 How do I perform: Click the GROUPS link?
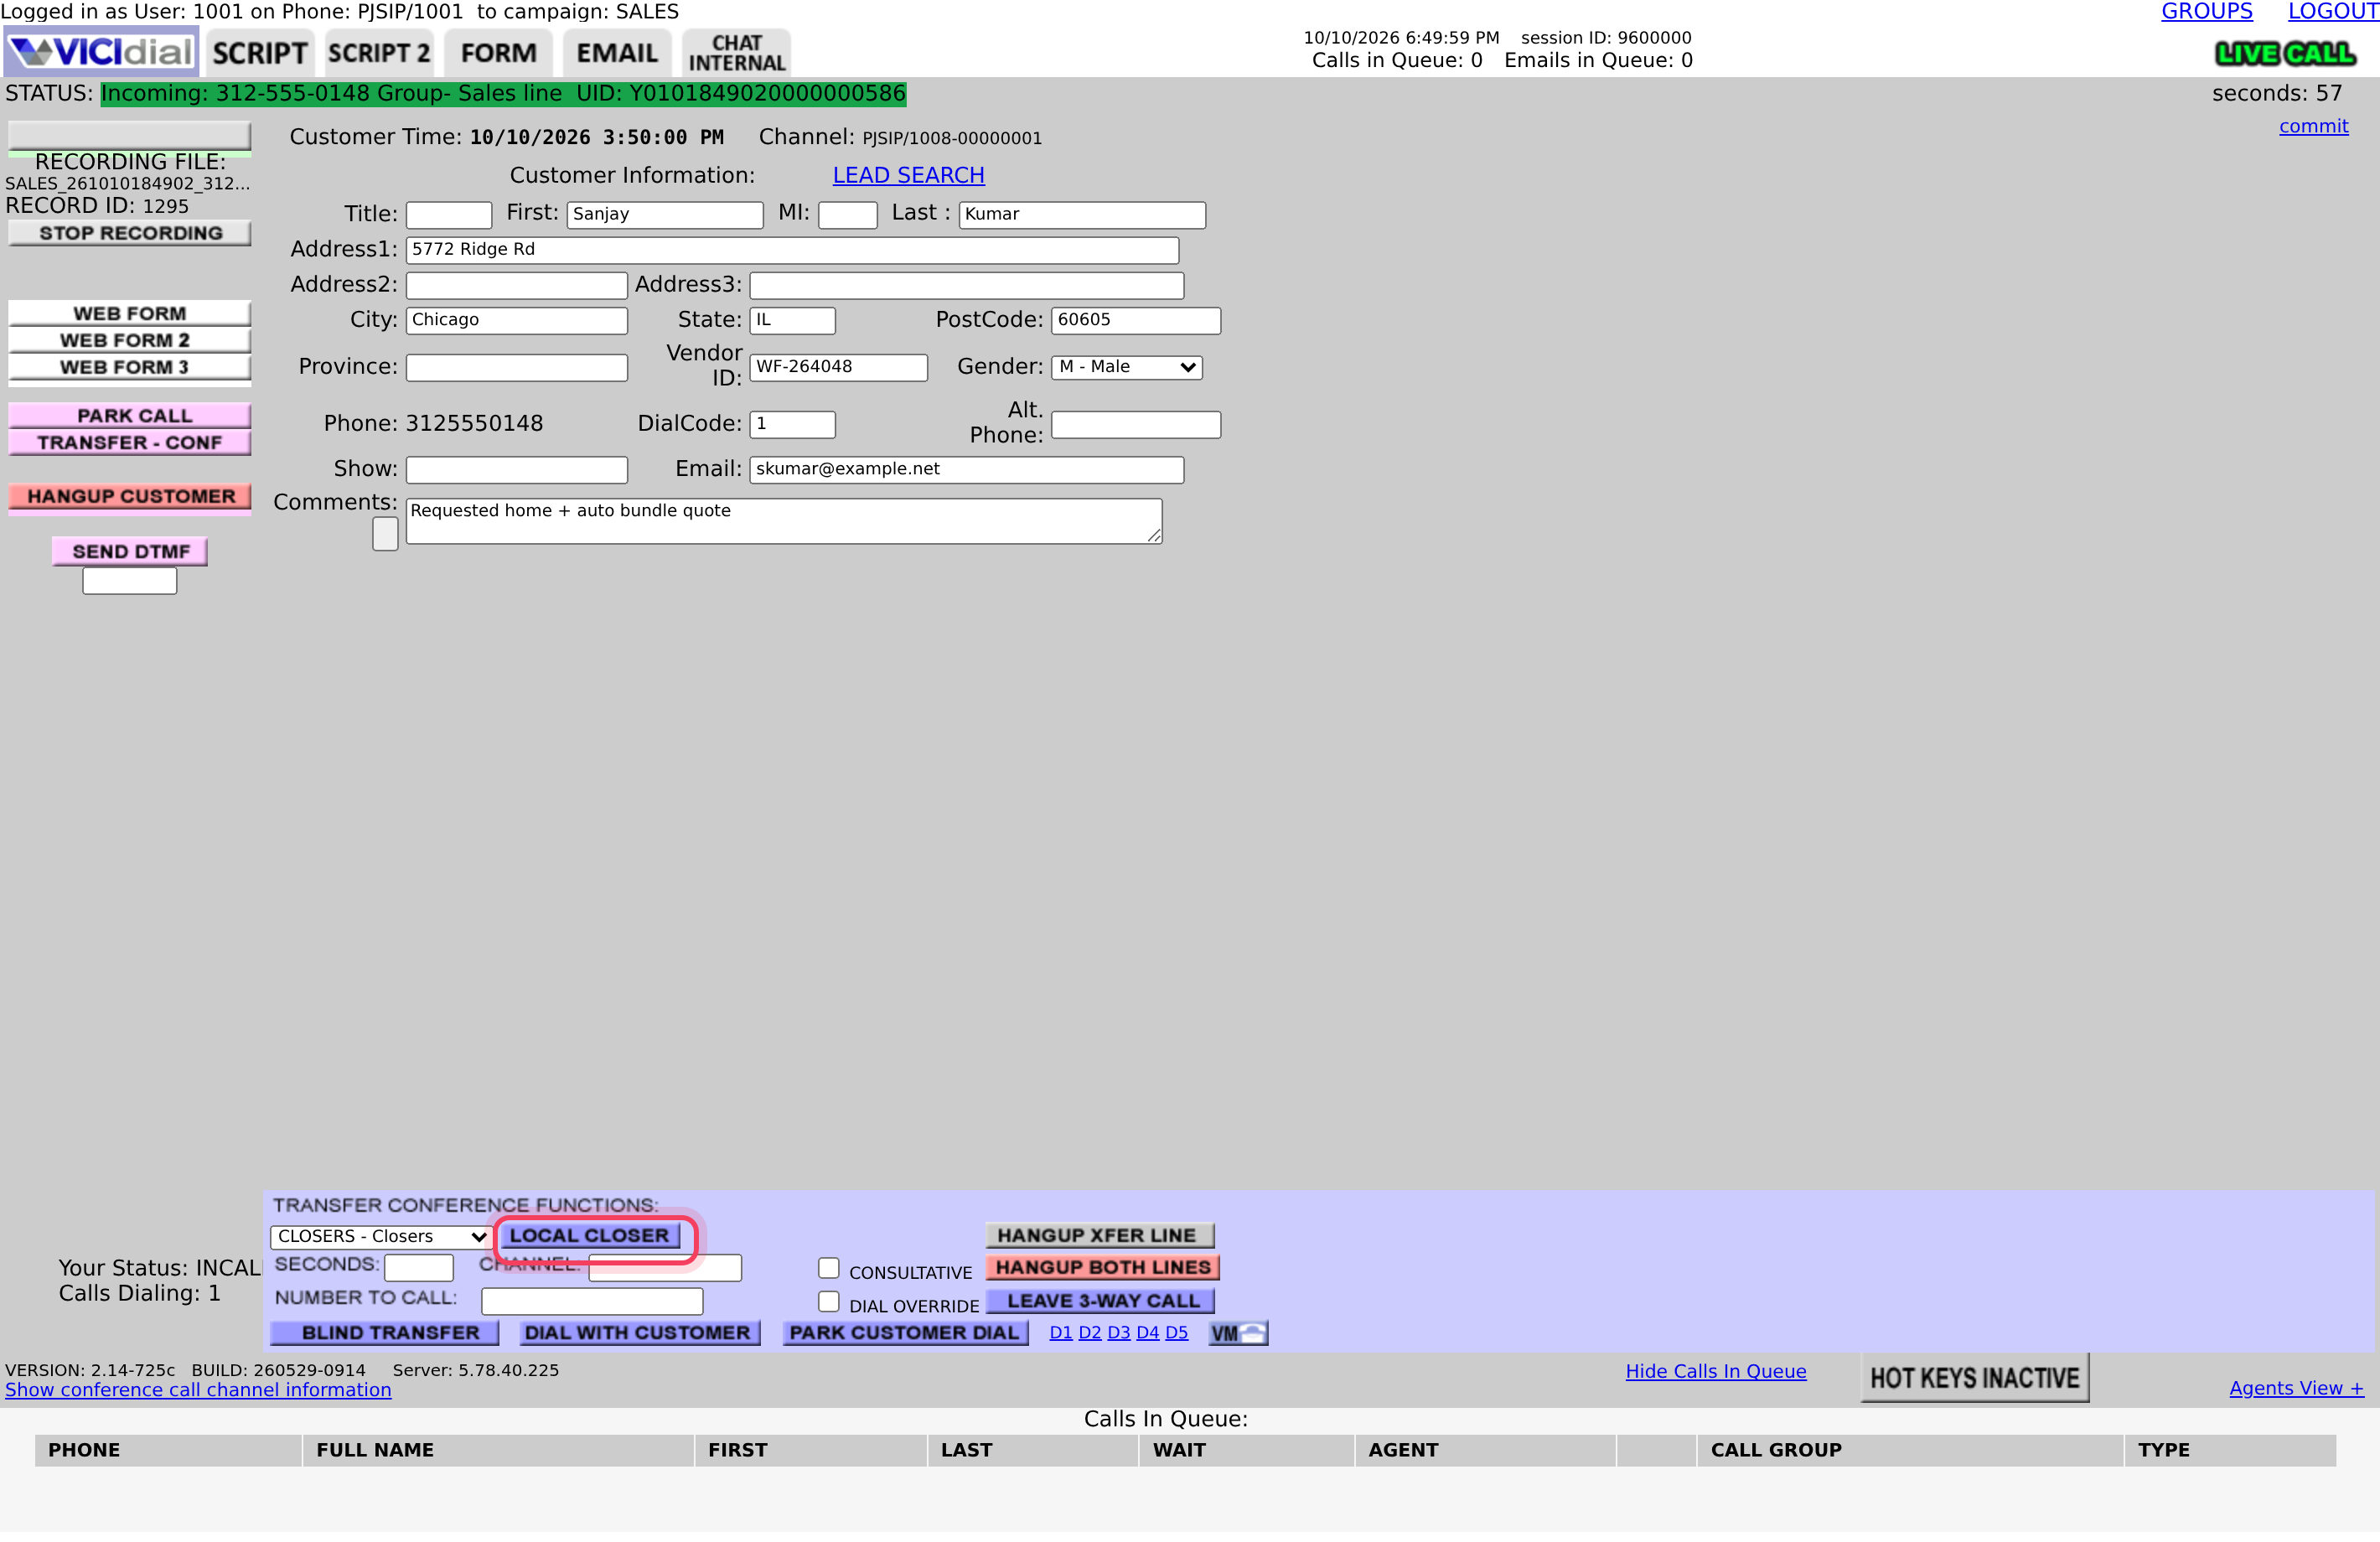2207,12
